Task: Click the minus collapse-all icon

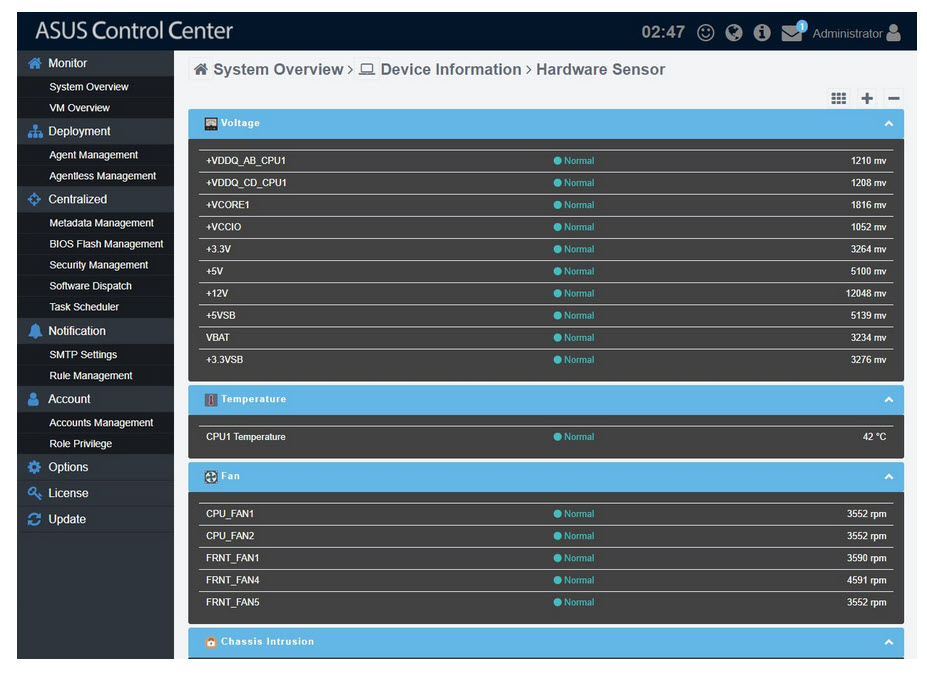Action: coord(893,98)
